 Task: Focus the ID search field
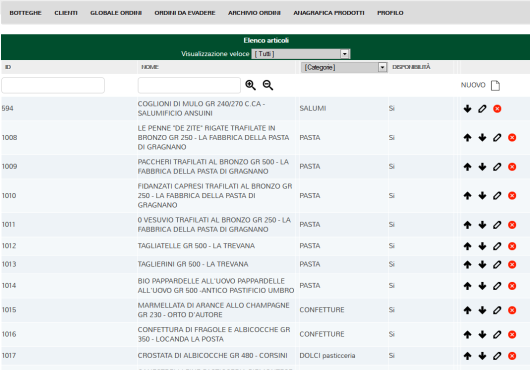tap(53, 85)
